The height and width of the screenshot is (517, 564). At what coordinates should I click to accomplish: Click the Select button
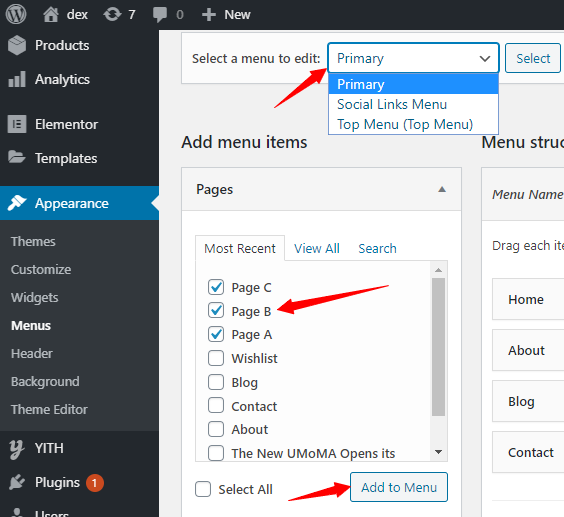pos(533,58)
